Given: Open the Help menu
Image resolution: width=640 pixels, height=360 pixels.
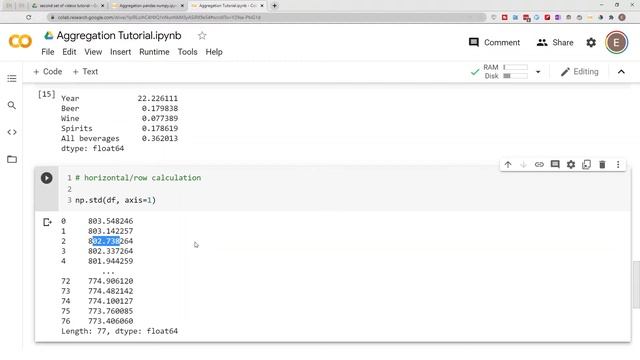Looking at the screenshot, I should [214, 52].
